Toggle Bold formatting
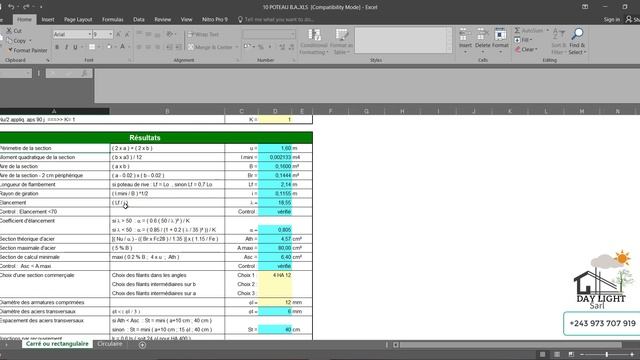Image resolution: width=640 pixels, height=360 pixels. coord(57,47)
